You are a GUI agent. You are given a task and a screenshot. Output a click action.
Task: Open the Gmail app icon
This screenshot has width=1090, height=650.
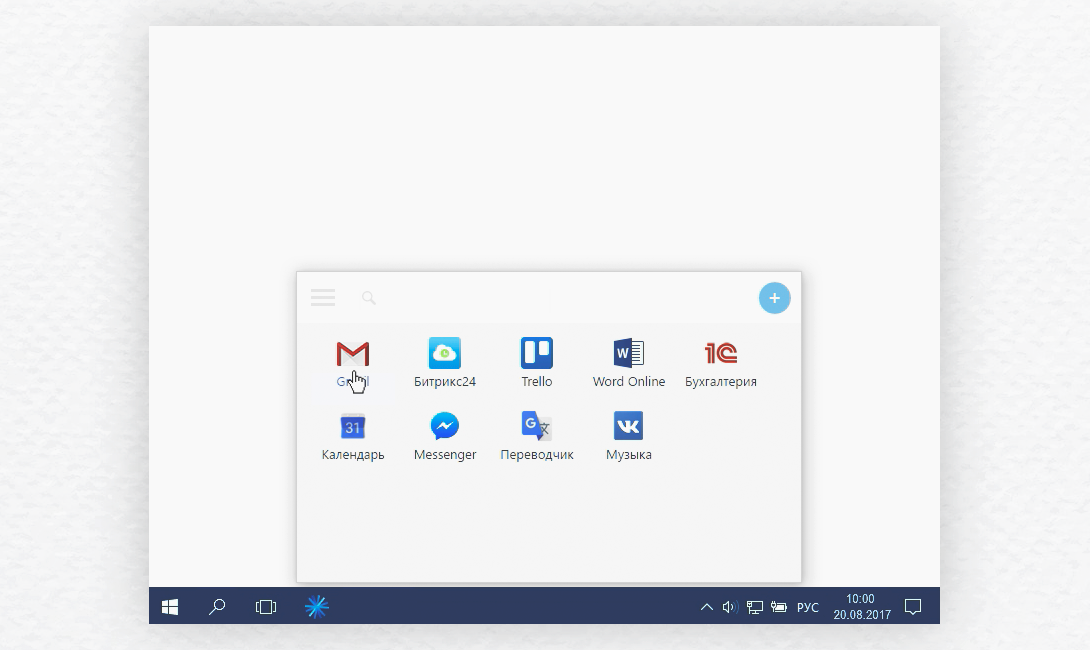(352, 354)
